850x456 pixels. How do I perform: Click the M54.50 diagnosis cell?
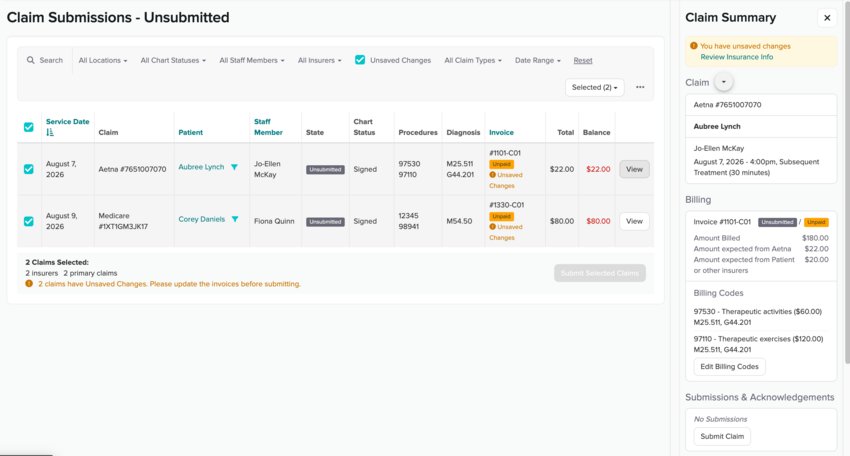point(459,221)
